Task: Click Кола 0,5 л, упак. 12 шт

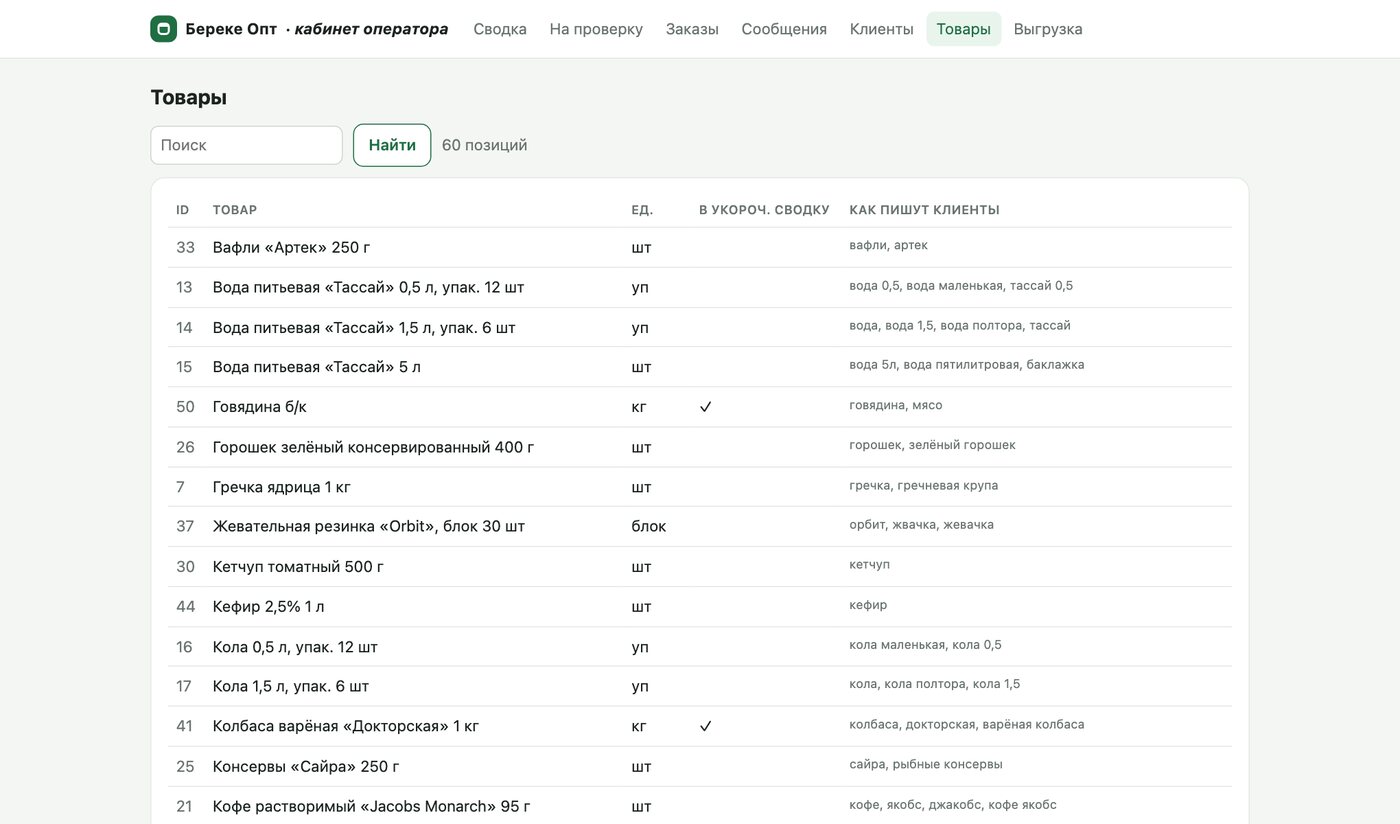Action: click(x=296, y=646)
